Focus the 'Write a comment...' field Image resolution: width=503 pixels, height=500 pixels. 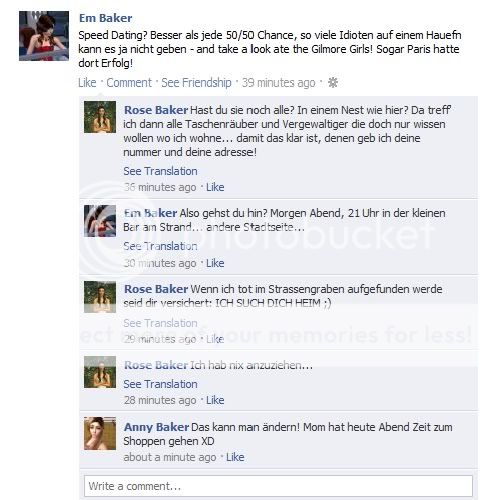278,486
